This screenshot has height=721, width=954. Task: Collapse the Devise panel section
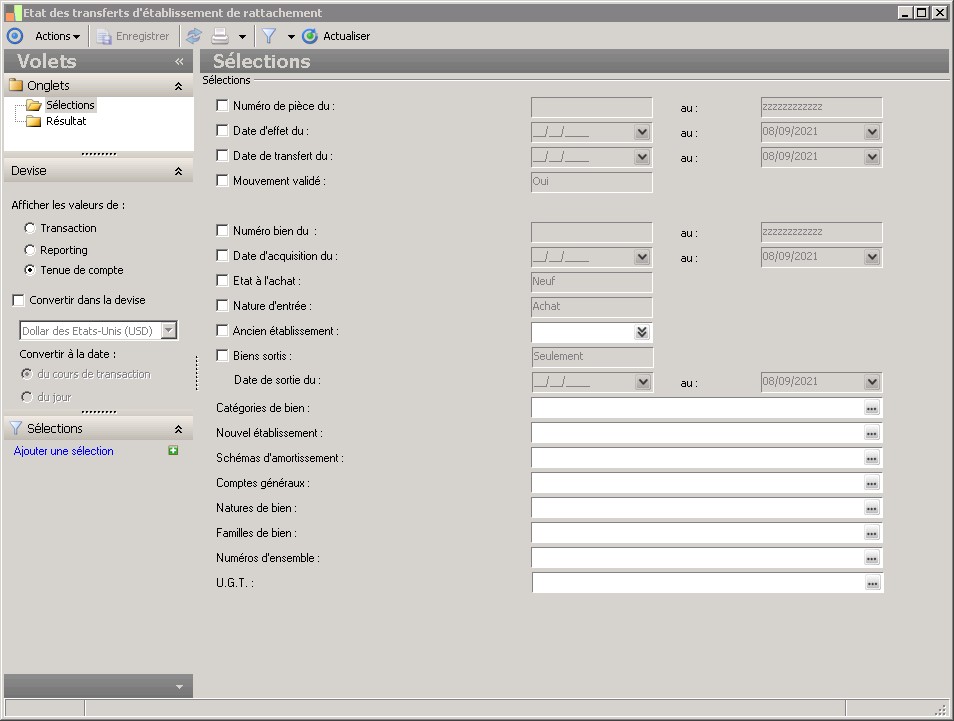(178, 171)
